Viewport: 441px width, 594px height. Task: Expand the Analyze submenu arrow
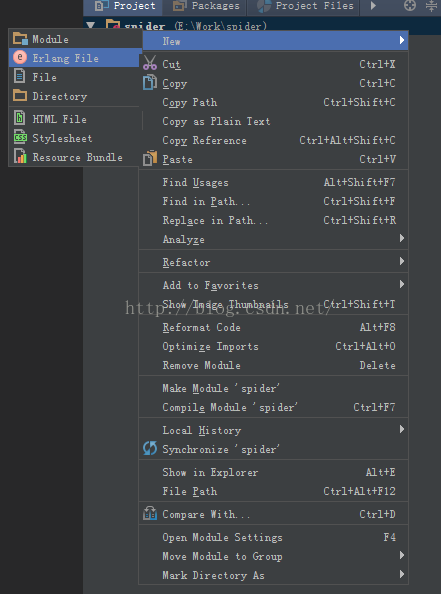(402, 238)
